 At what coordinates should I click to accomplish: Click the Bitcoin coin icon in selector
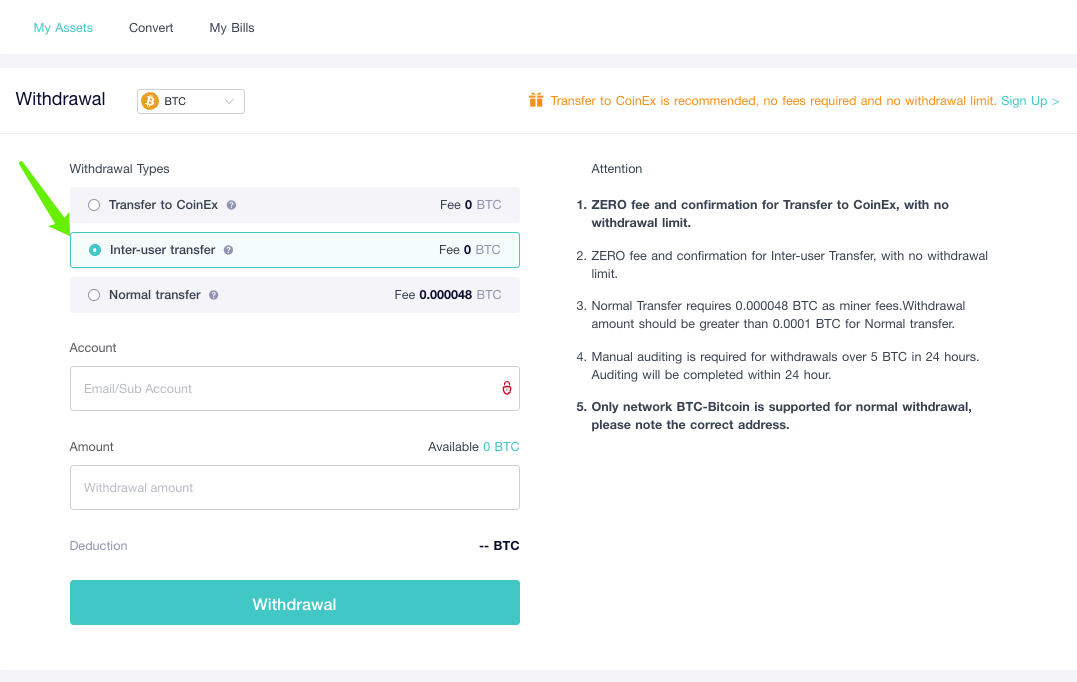150,101
